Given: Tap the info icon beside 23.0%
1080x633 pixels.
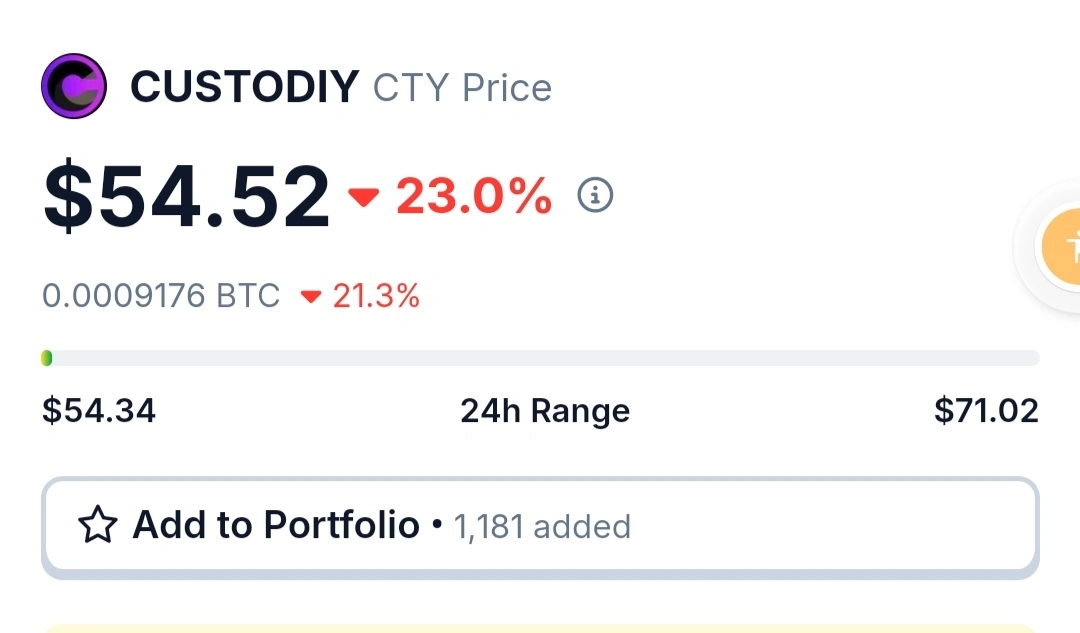Looking at the screenshot, I should tap(596, 195).
